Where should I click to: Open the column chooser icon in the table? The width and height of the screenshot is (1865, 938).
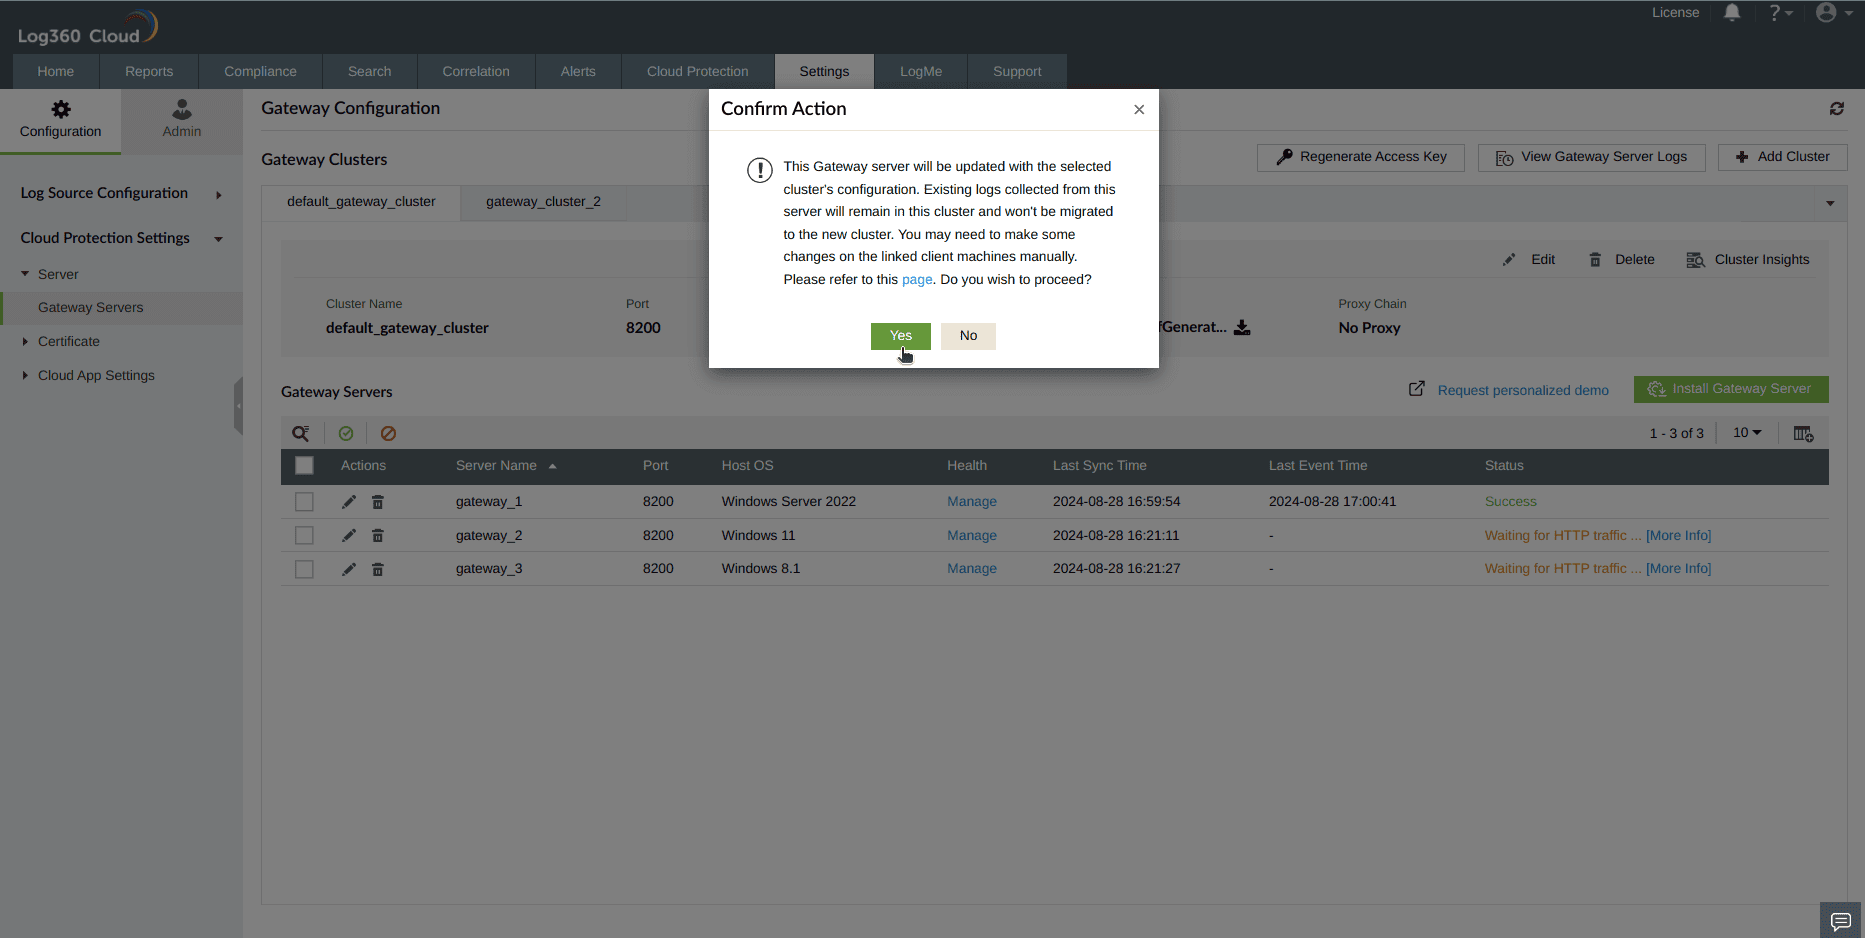tap(1804, 433)
